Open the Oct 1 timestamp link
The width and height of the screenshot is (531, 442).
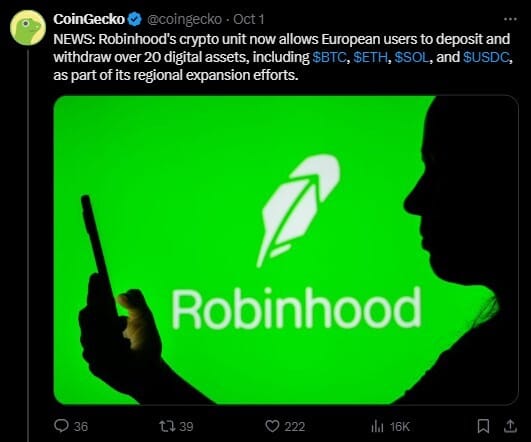coord(249,19)
